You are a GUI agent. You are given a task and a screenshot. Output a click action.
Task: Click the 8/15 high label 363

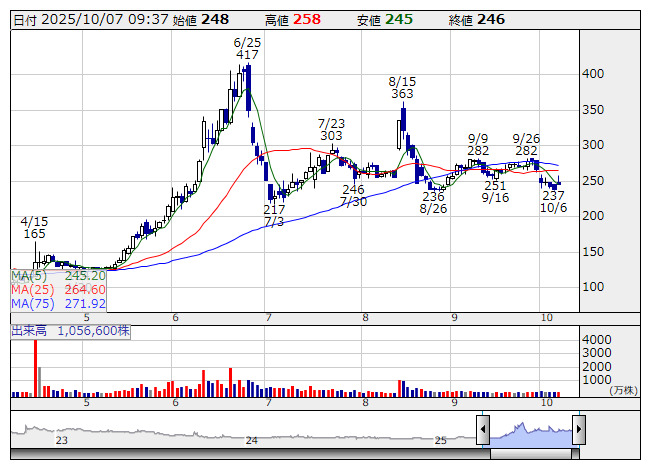coord(402,93)
